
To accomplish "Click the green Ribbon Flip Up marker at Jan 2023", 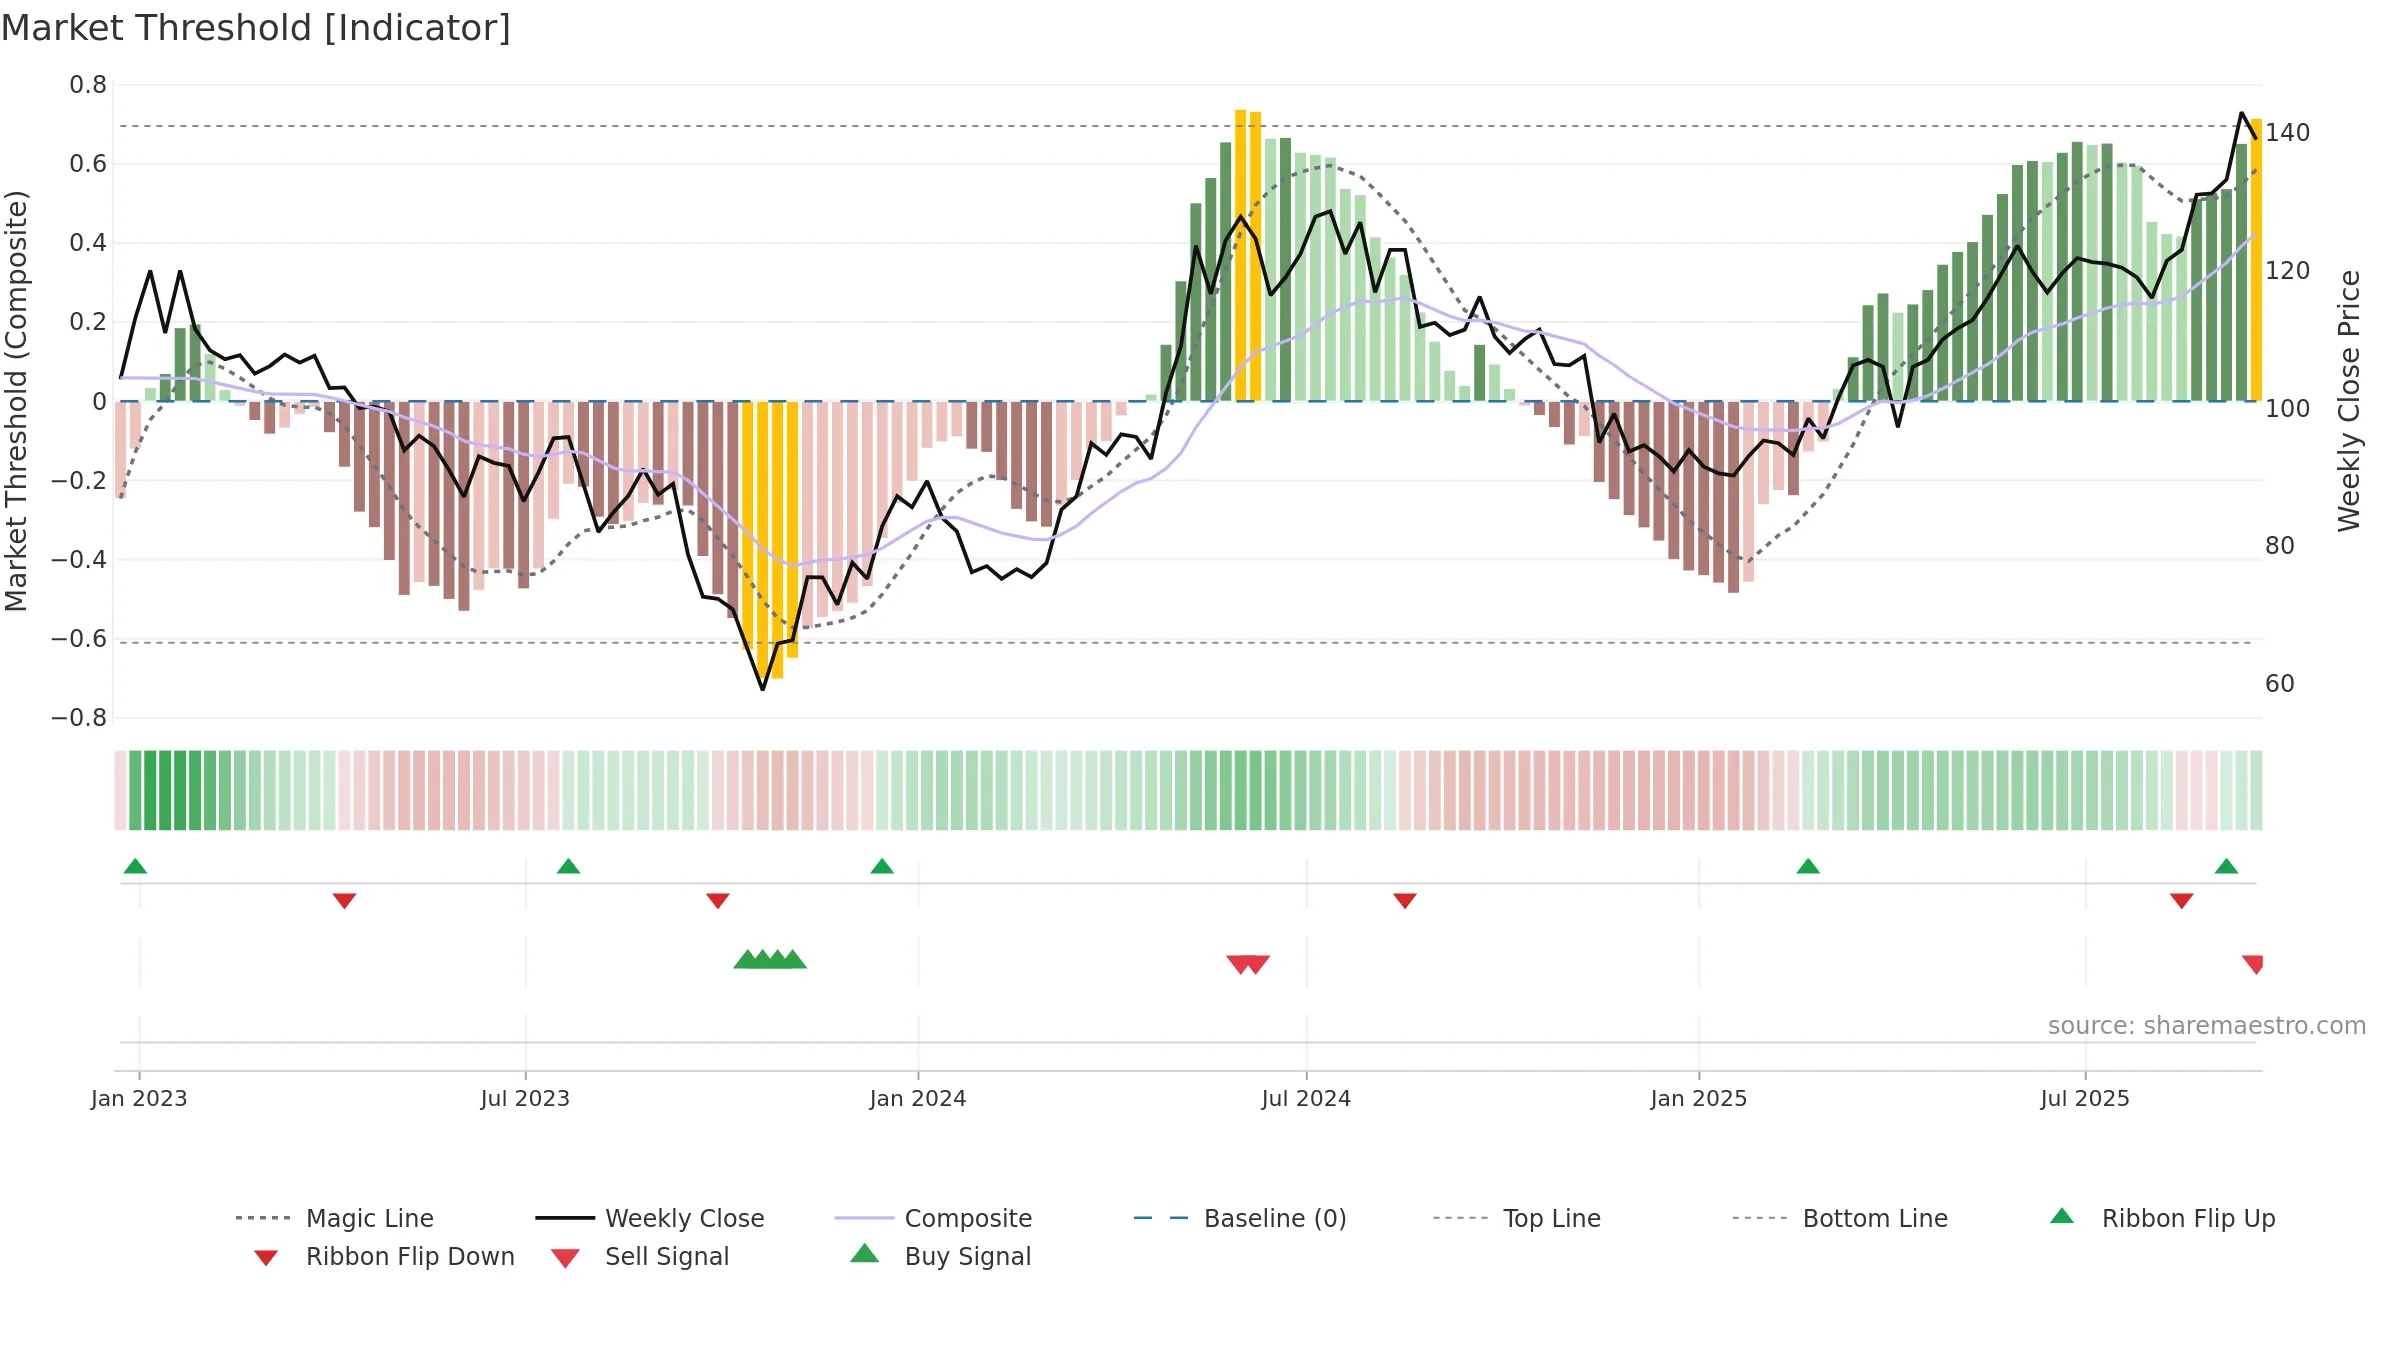I will 135,866.
